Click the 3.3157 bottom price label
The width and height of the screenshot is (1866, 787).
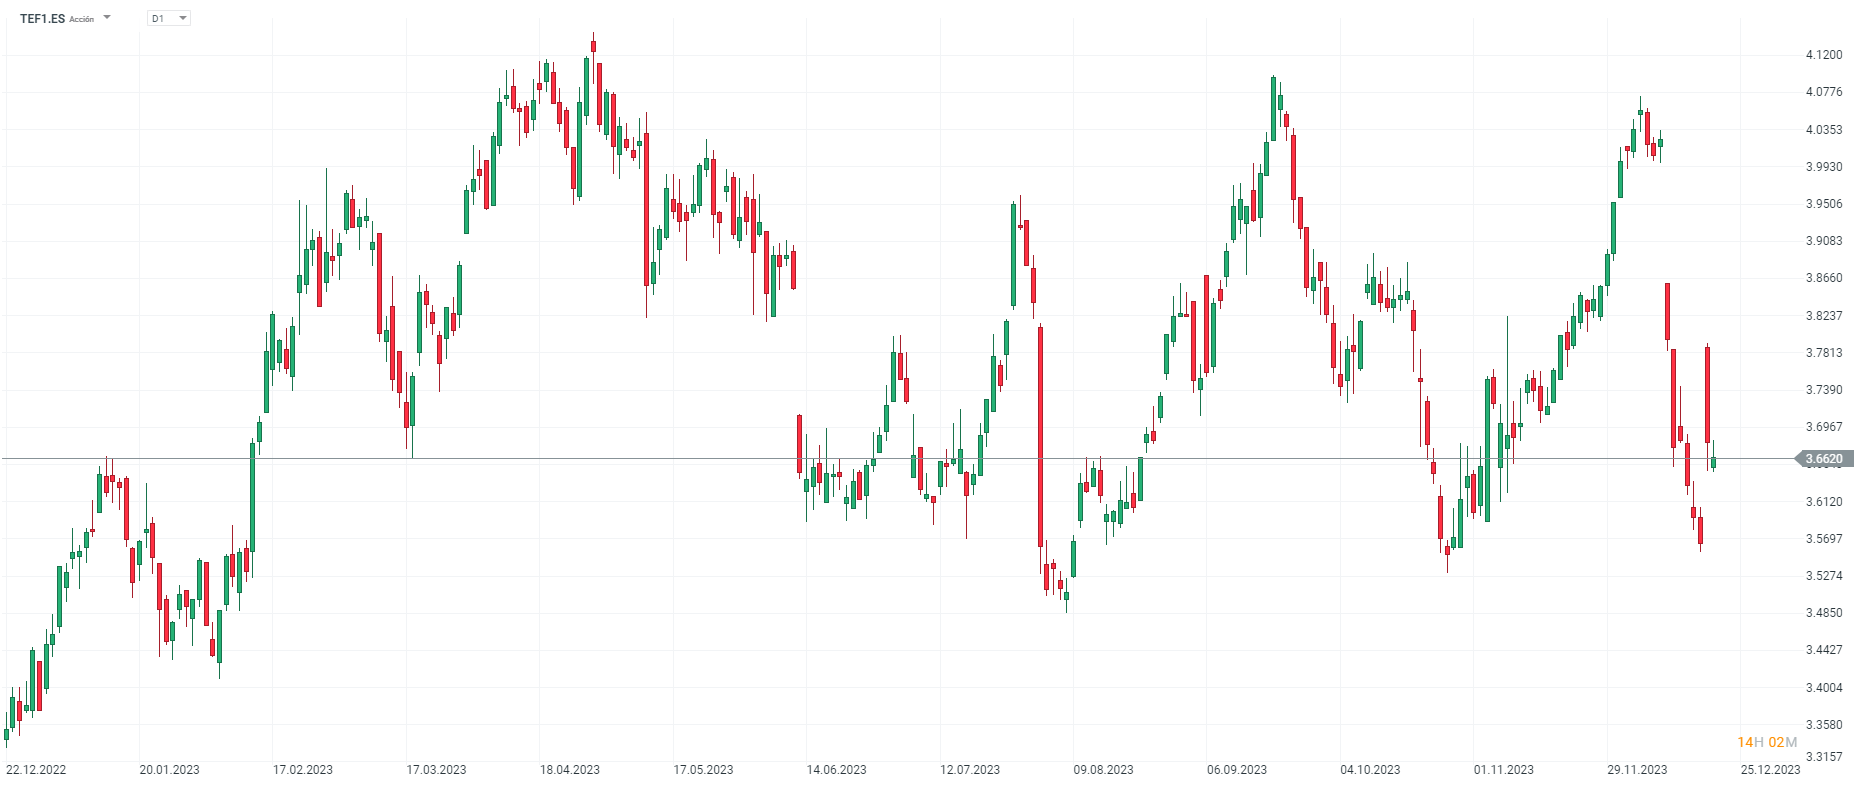(1824, 757)
